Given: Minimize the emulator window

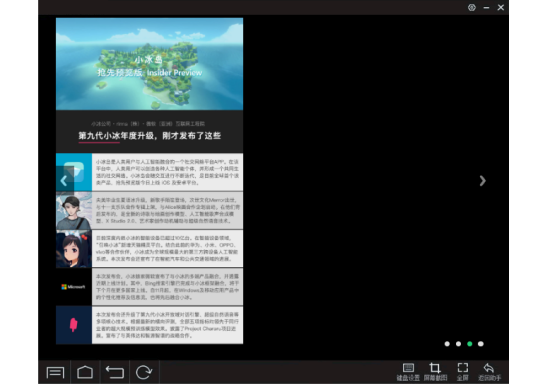Looking at the screenshot, I should [486, 7].
